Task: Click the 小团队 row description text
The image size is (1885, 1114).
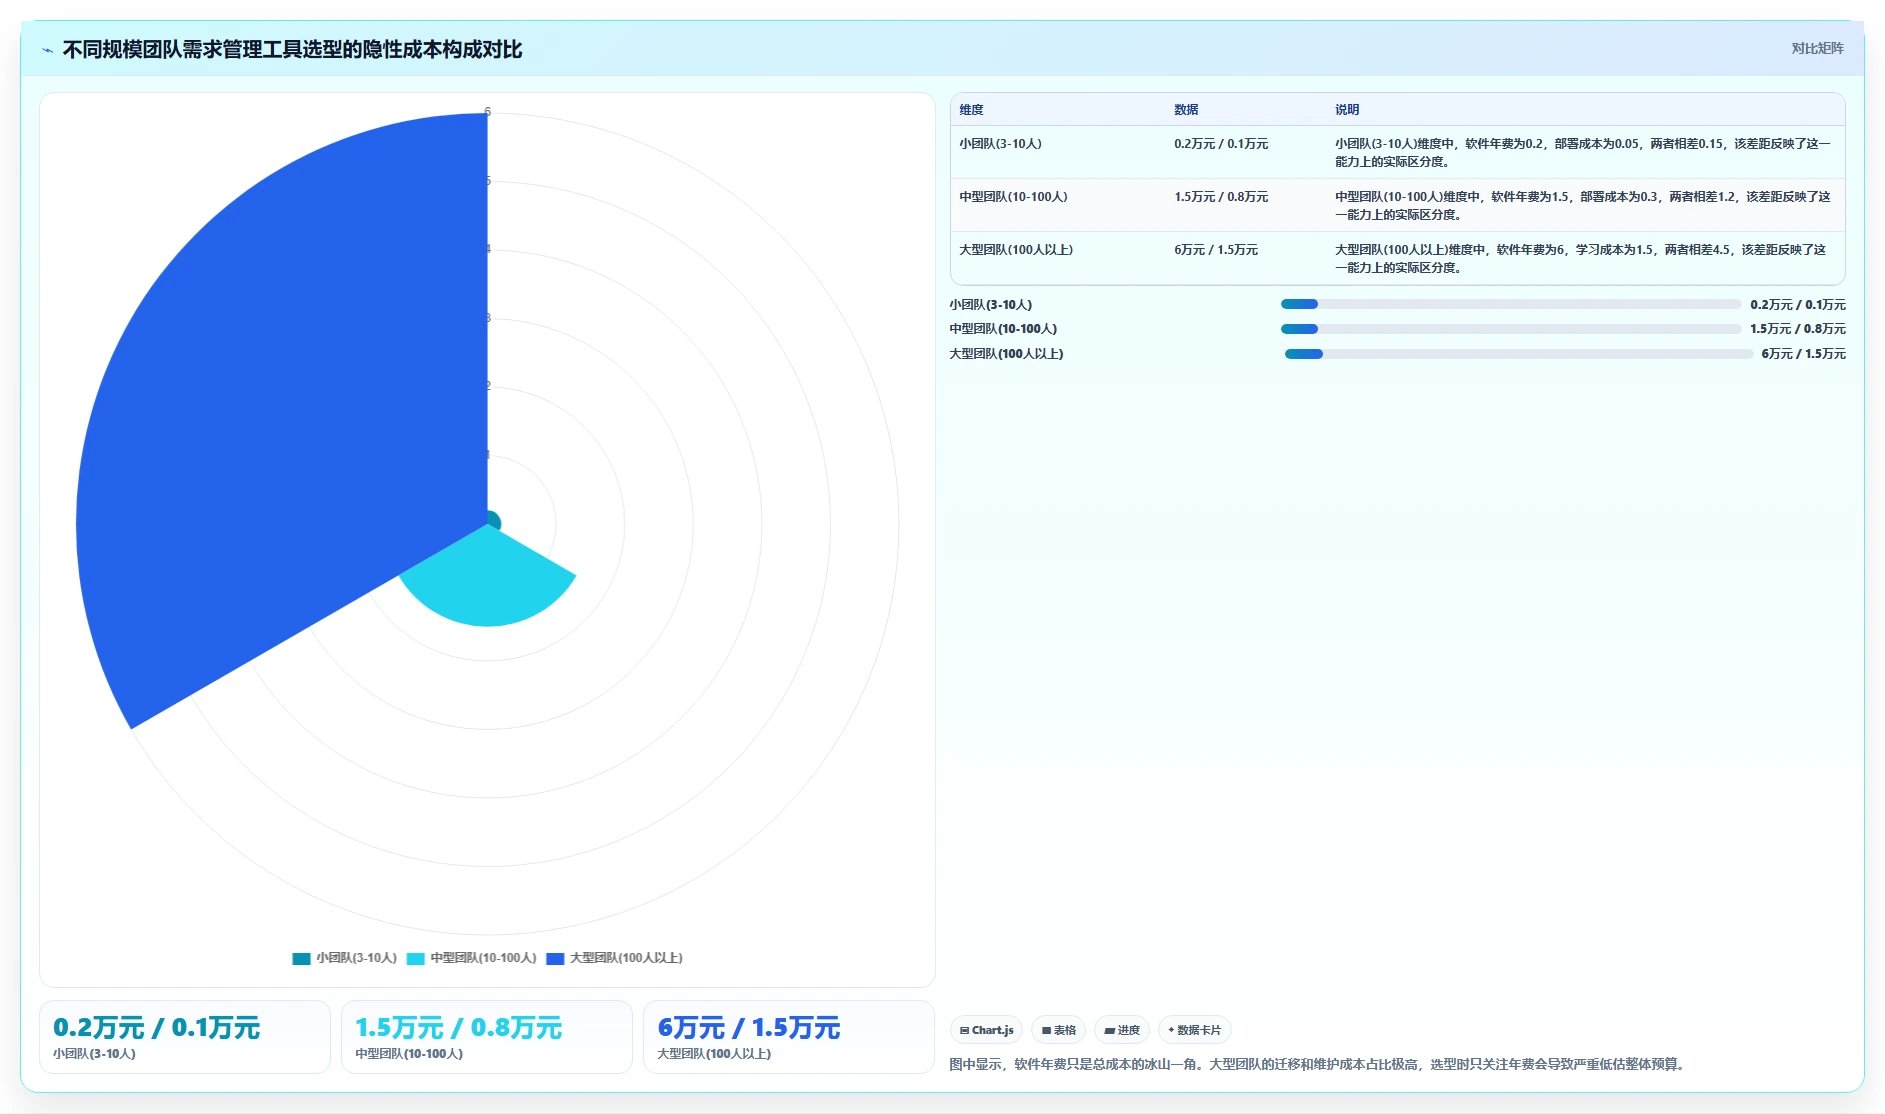Action: tap(1583, 153)
